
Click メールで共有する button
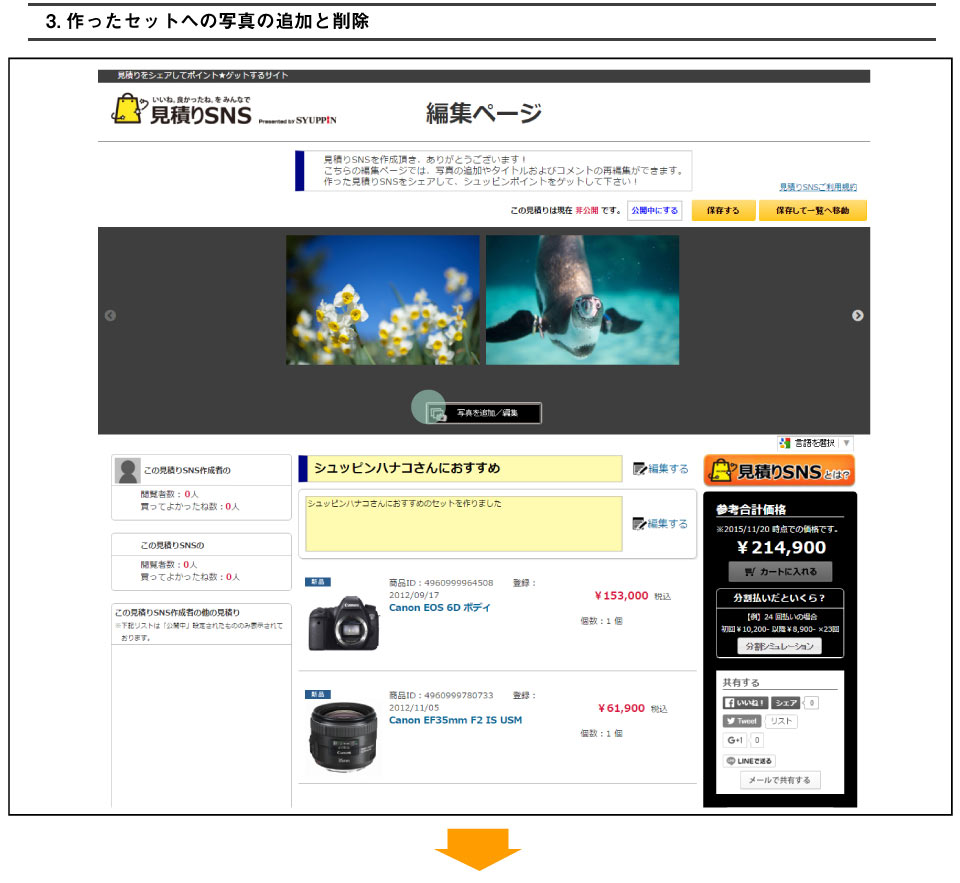click(x=779, y=780)
